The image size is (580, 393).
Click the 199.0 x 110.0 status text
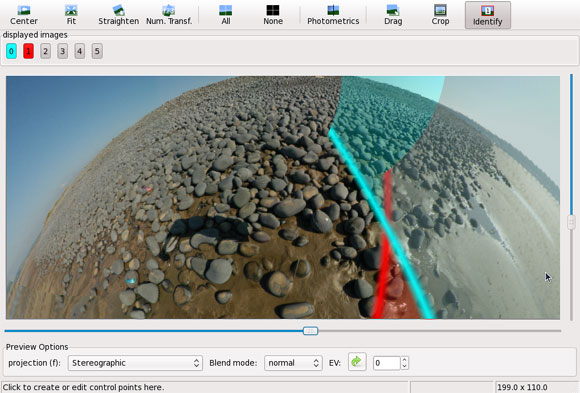click(x=522, y=387)
